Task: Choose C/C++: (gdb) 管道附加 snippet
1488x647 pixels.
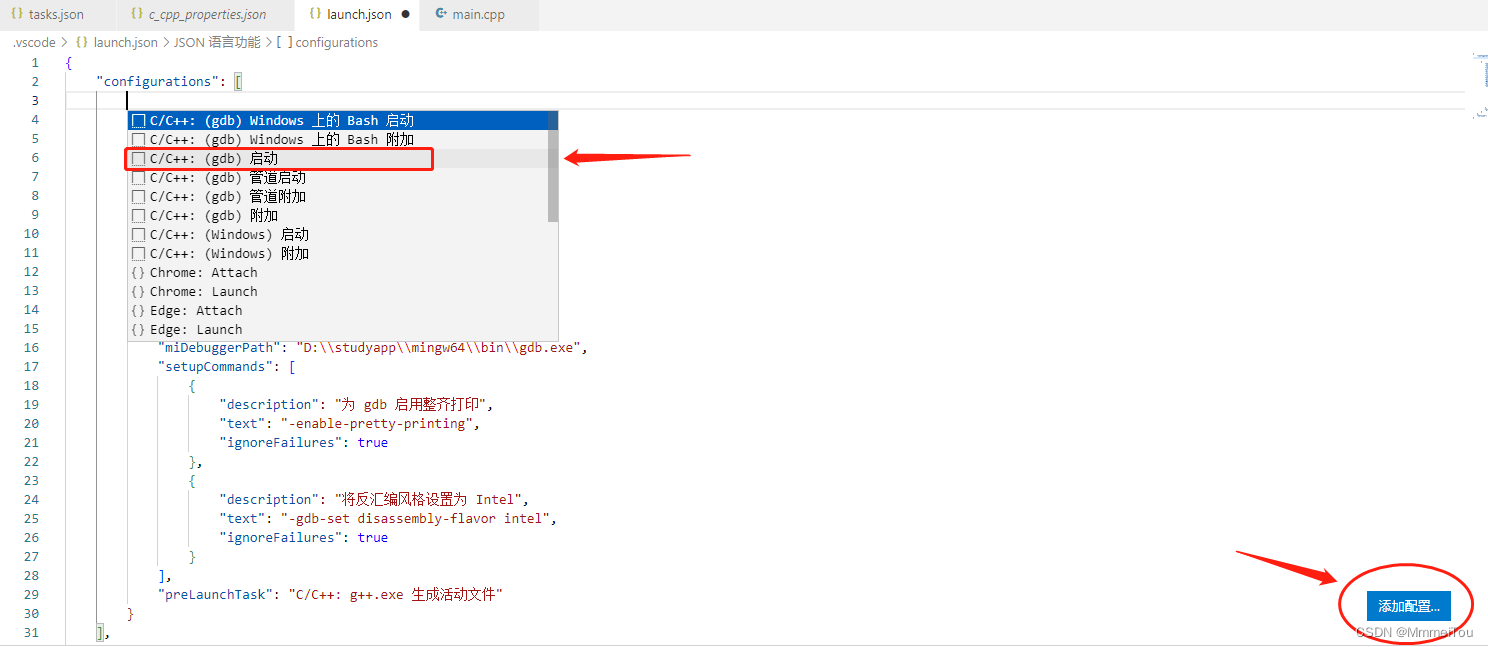Action: click(x=338, y=196)
